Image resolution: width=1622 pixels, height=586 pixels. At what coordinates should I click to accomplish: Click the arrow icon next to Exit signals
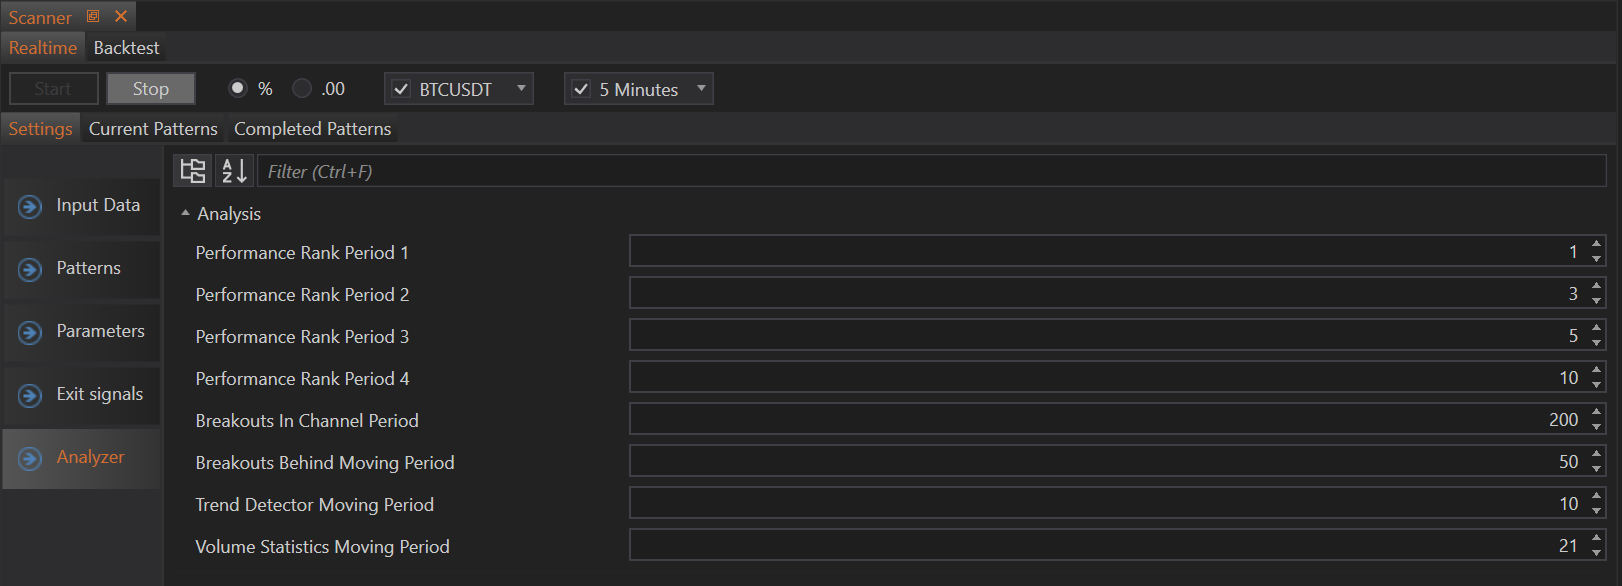click(30, 395)
